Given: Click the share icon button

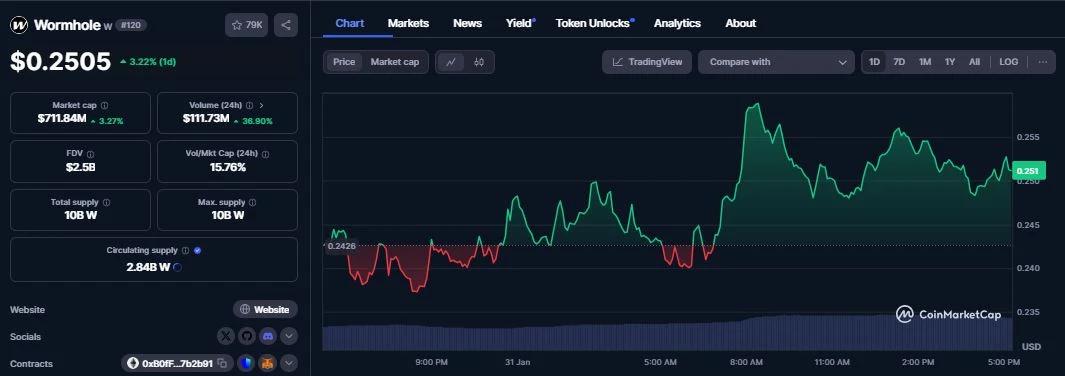Looking at the screenshot, I should (286, 25).
